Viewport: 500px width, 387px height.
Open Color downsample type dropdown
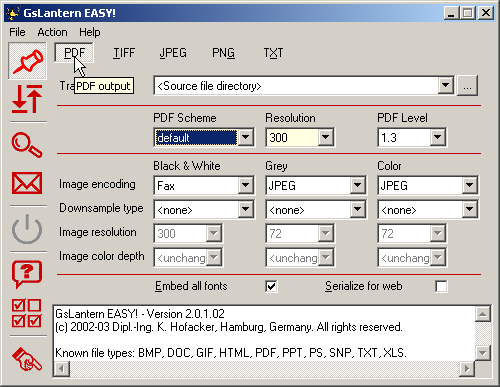tap(470, 209)
